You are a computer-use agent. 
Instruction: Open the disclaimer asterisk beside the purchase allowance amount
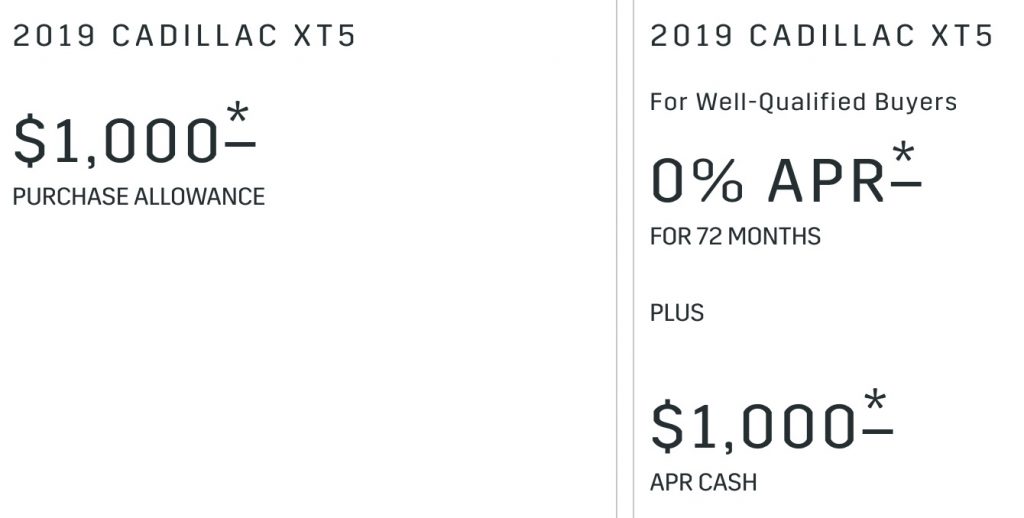click(x=238, y=114)
